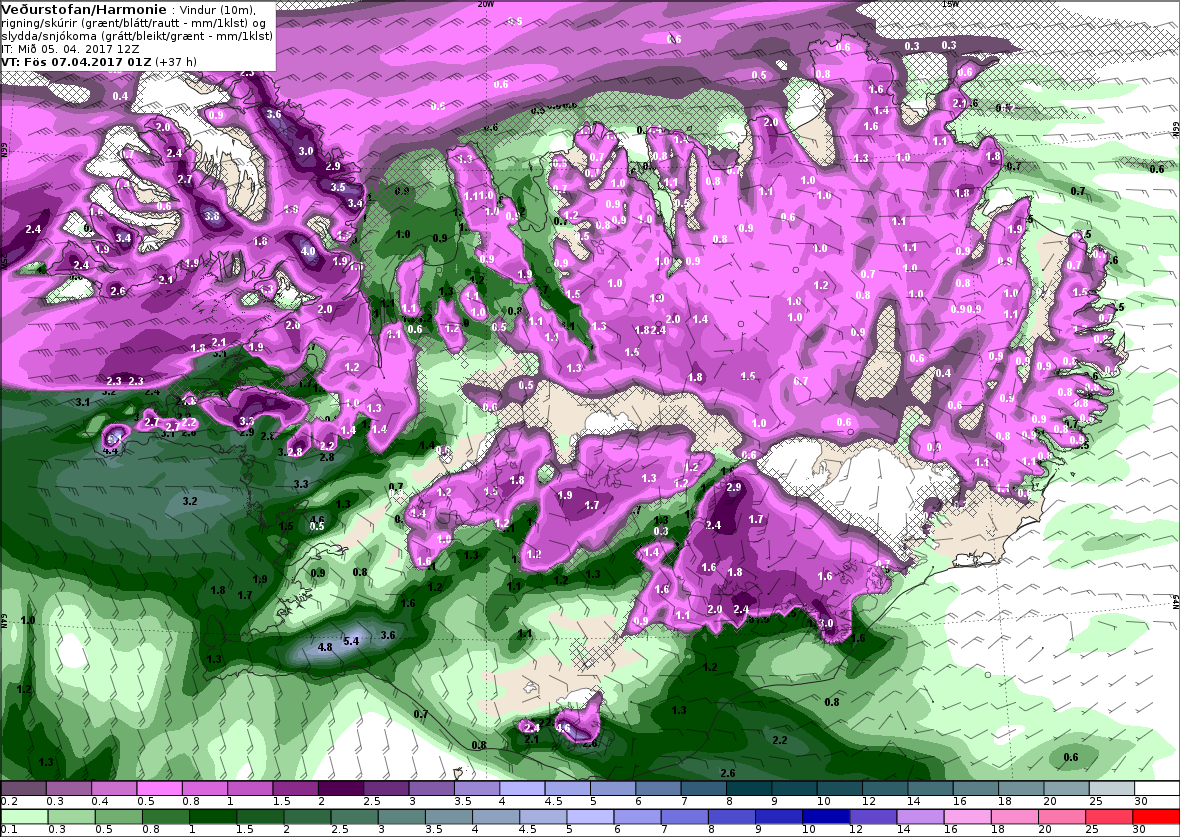Click the 0.8 forest green swatch in the lower row
The image size is (1180, 837).
click(x=166, y=817)
